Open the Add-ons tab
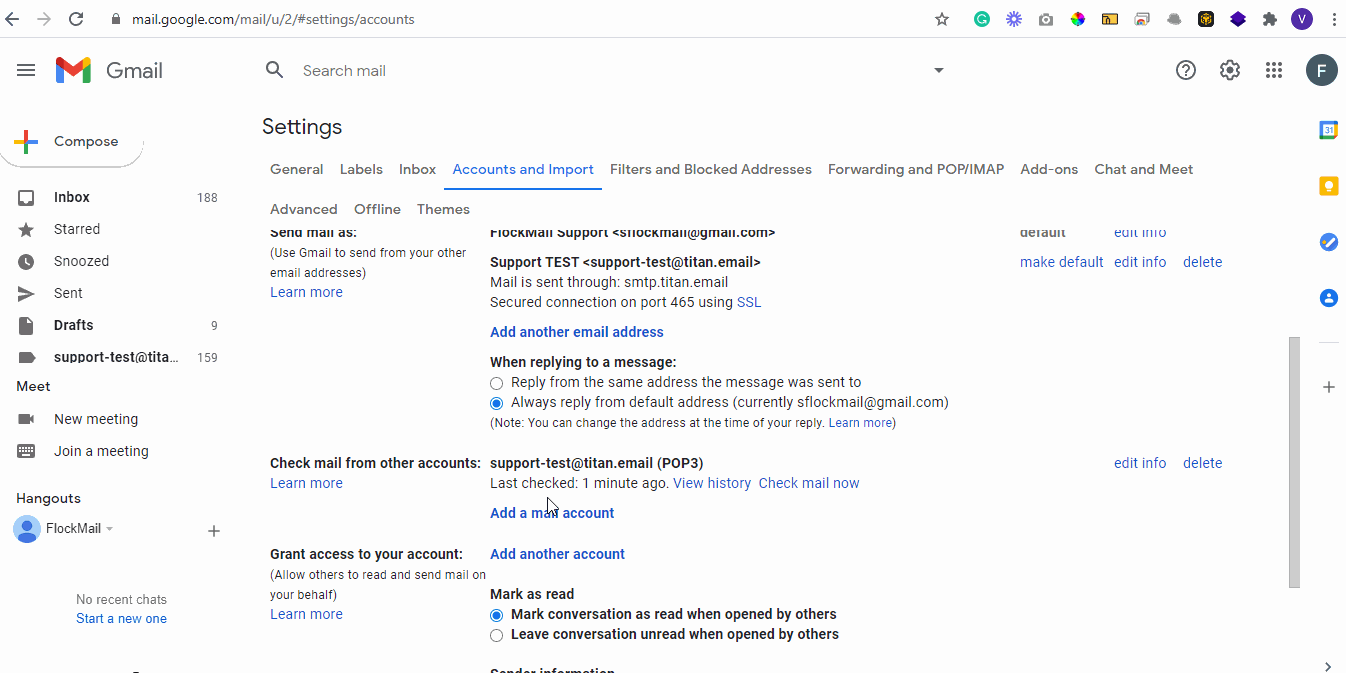This screenshot has height=673, width=1346. click(x=1049, y=169)
